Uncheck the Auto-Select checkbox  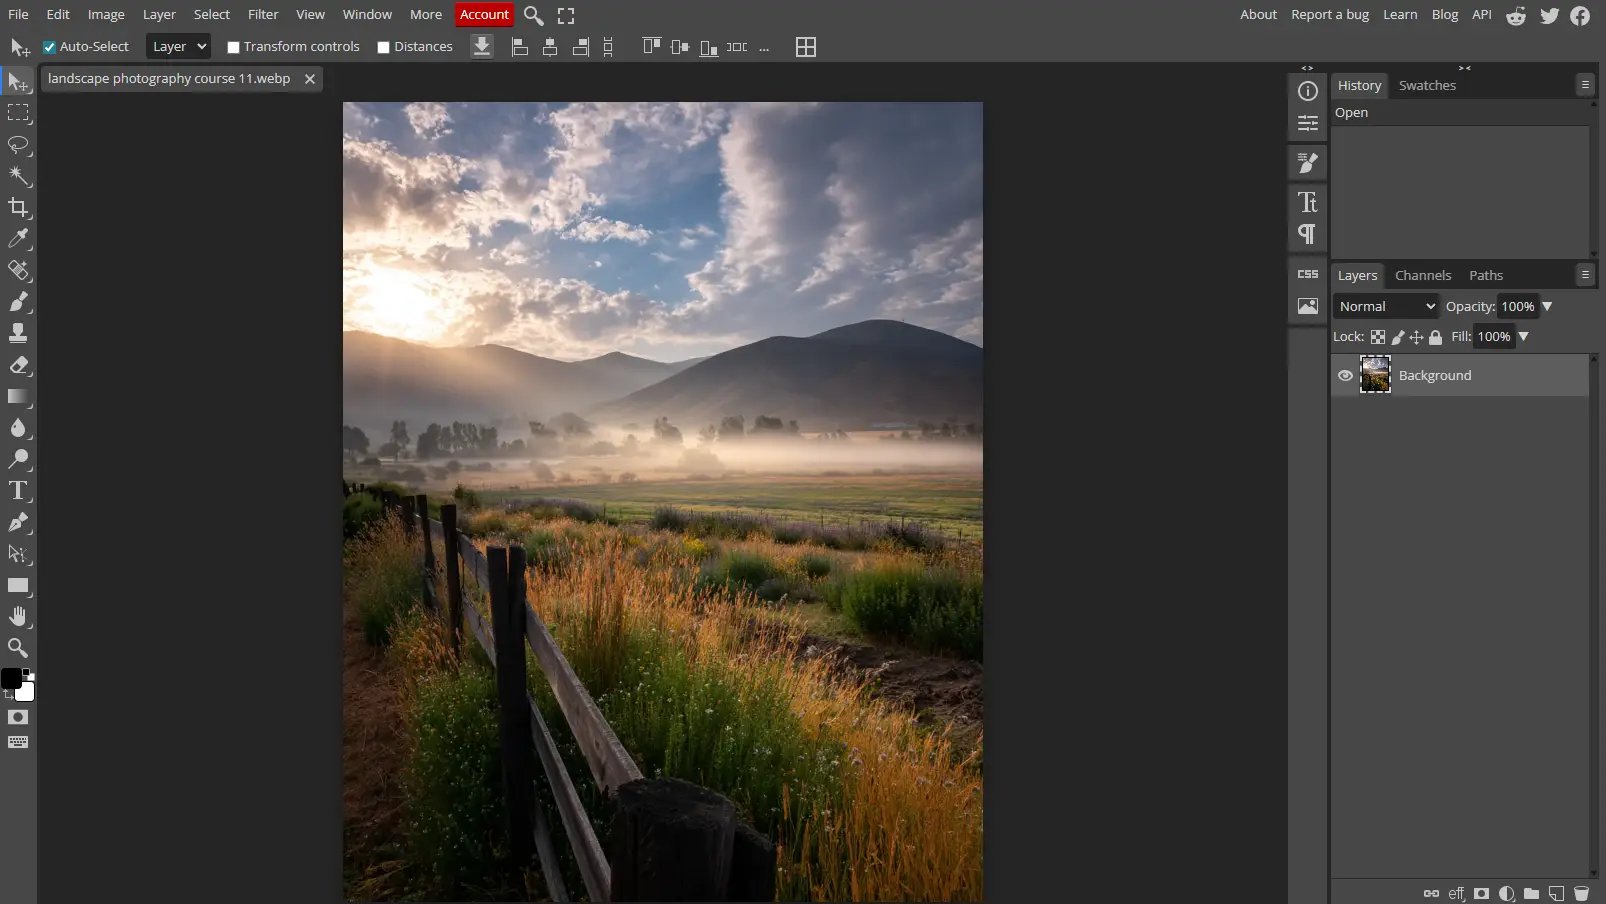point(49,47)
